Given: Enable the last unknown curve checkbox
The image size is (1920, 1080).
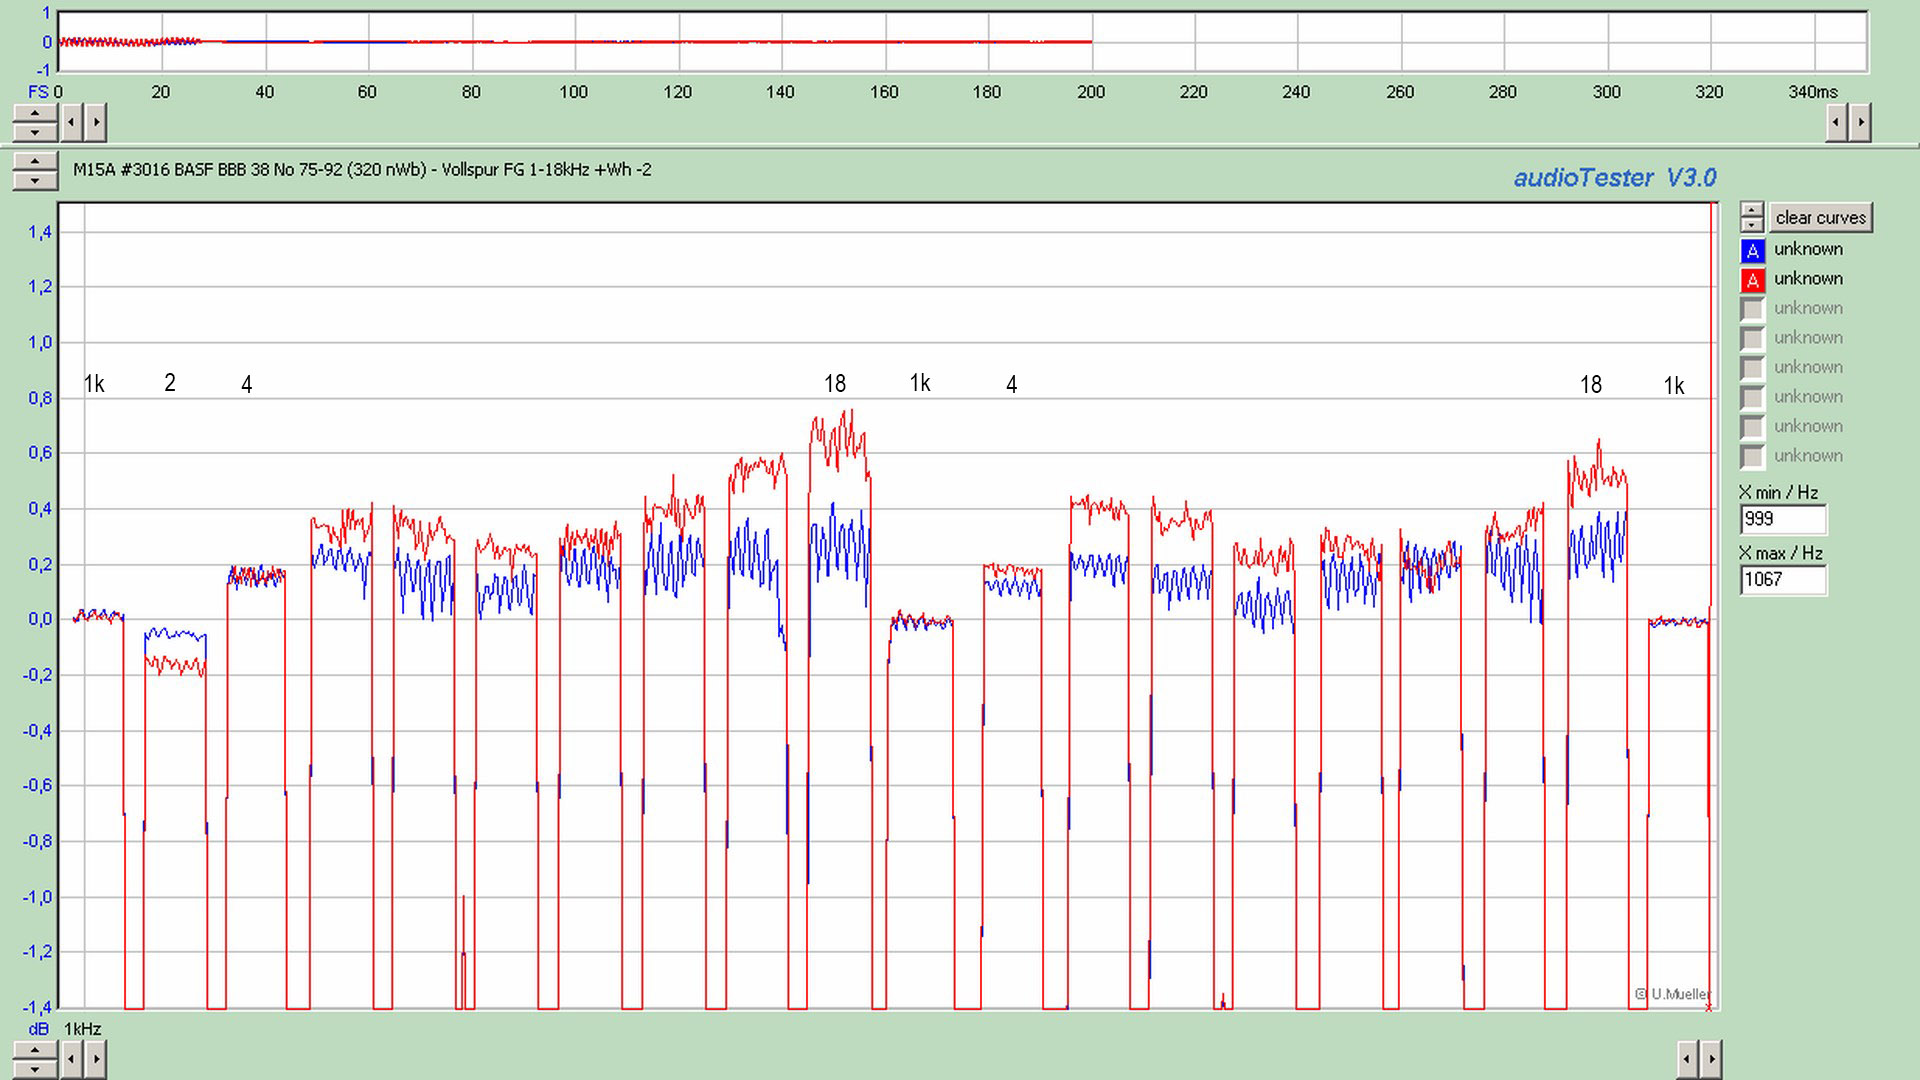Looking at the screenshot, I should pos(1752,456).
